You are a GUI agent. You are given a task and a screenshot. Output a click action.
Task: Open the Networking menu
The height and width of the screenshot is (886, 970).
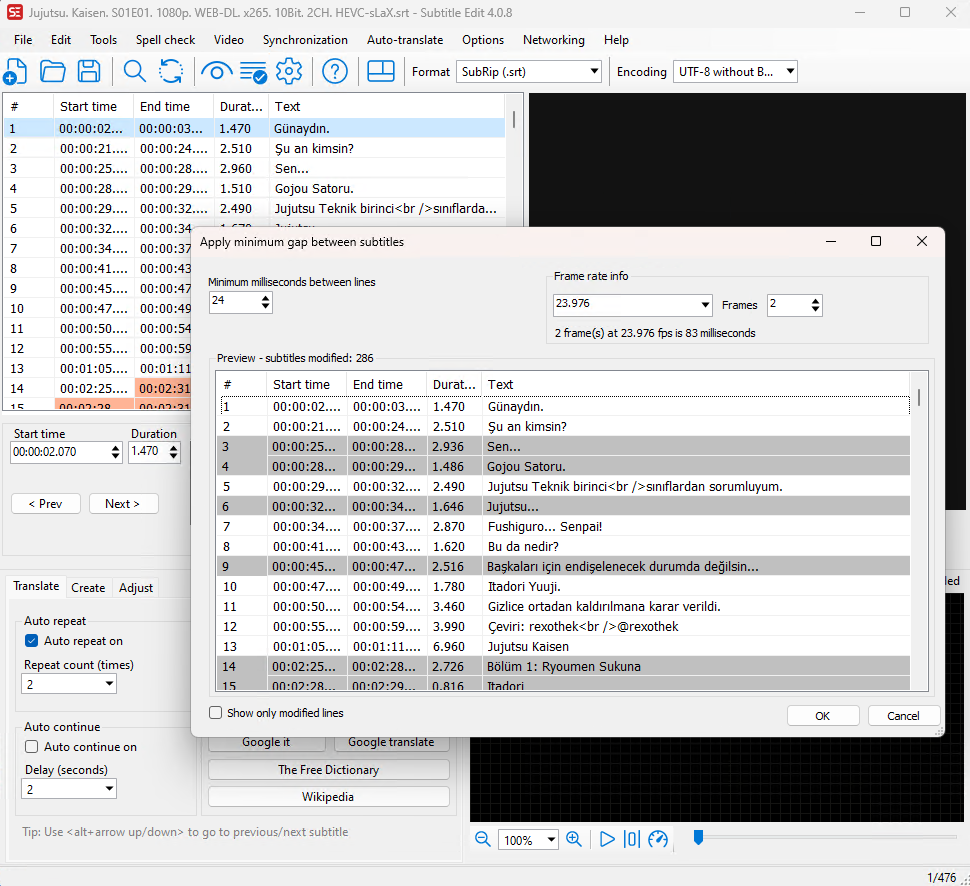coord(554,40)
